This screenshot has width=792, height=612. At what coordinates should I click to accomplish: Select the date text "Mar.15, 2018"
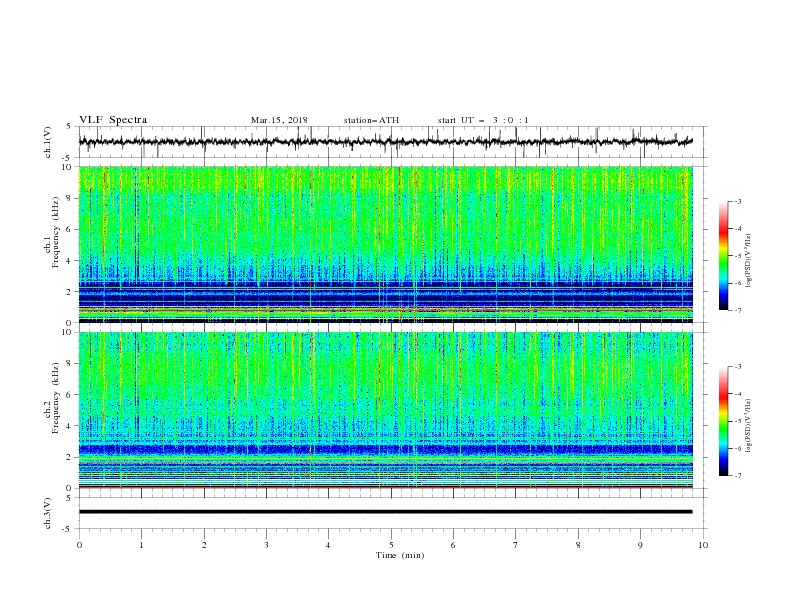coord(279,120)
